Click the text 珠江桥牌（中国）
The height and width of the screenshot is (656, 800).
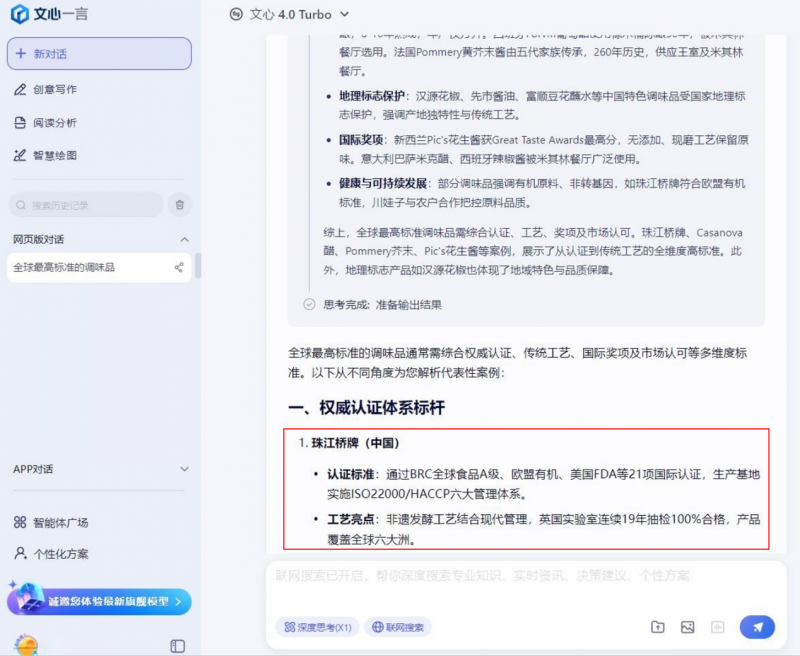(355, 443)
